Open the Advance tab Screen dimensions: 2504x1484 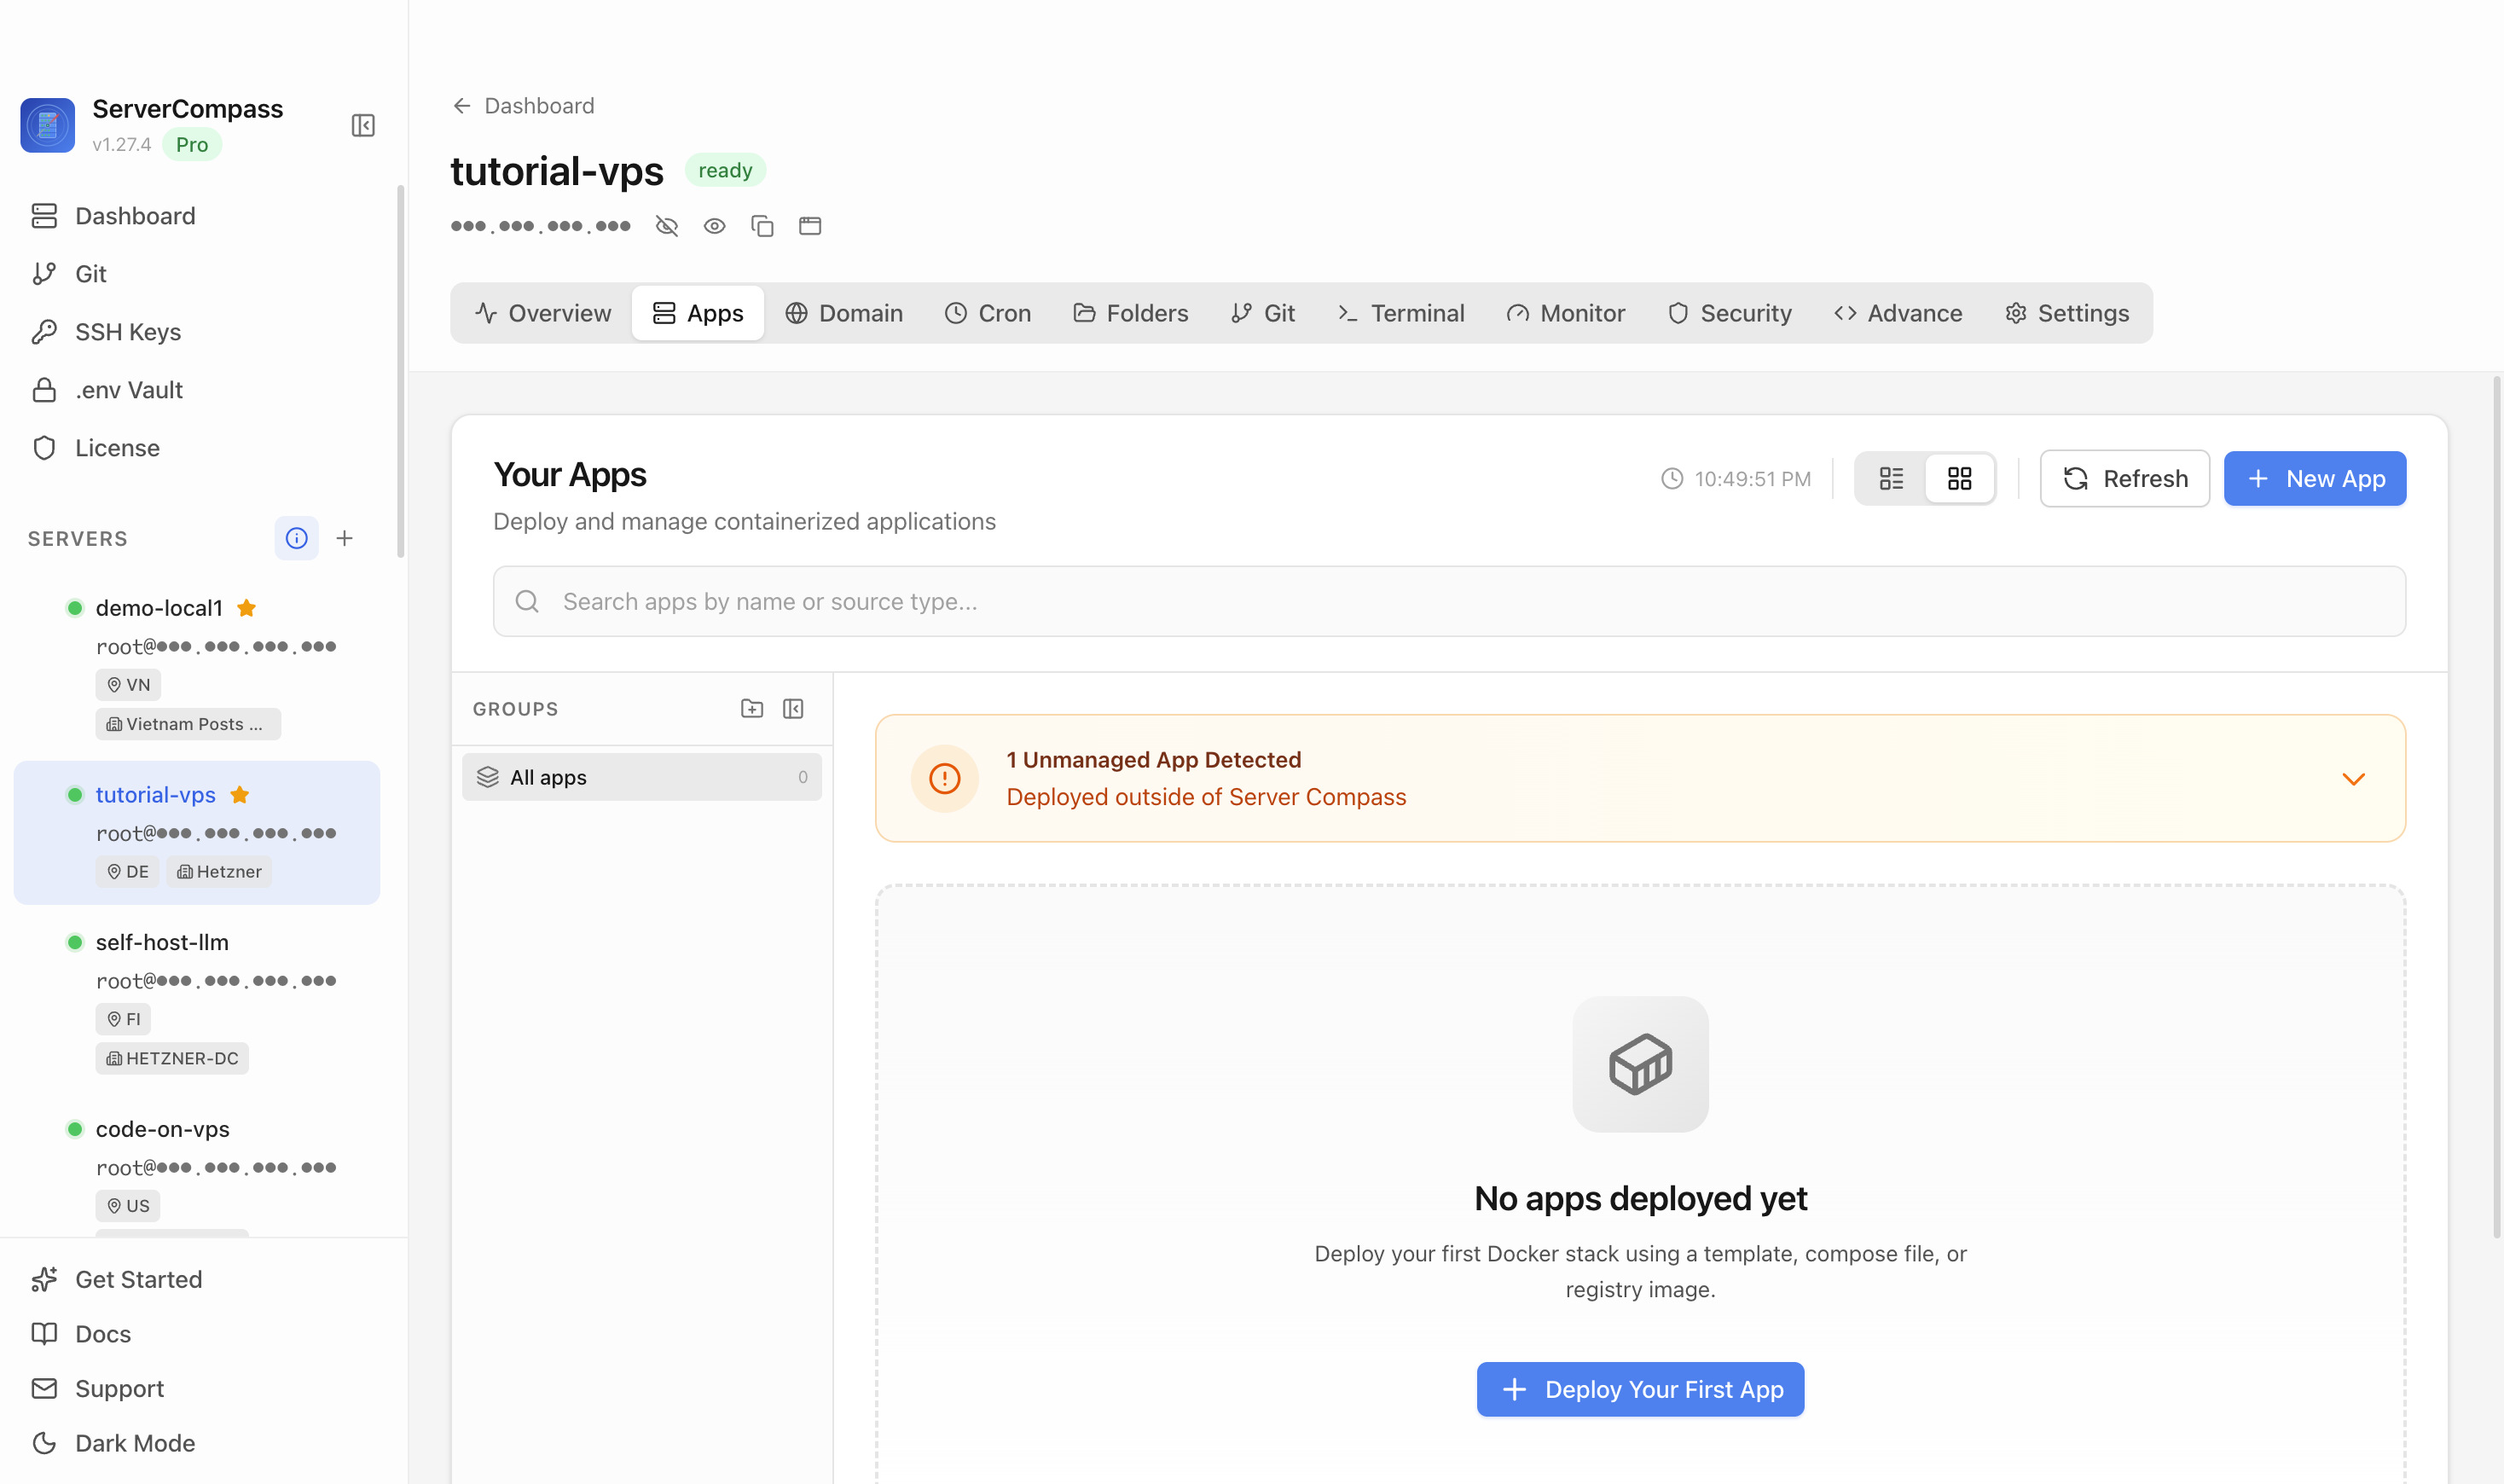coord(1898,313)
